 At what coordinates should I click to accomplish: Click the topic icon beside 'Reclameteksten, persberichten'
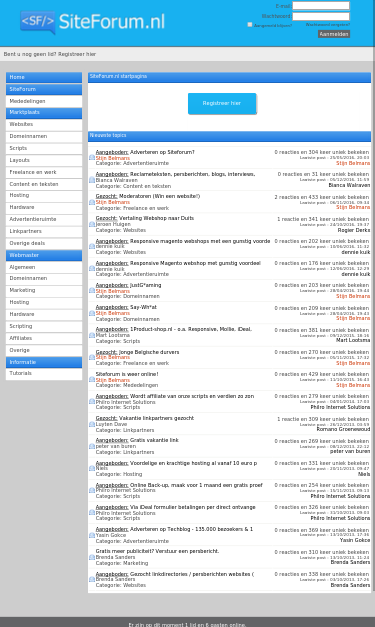[x=92, y=180]
